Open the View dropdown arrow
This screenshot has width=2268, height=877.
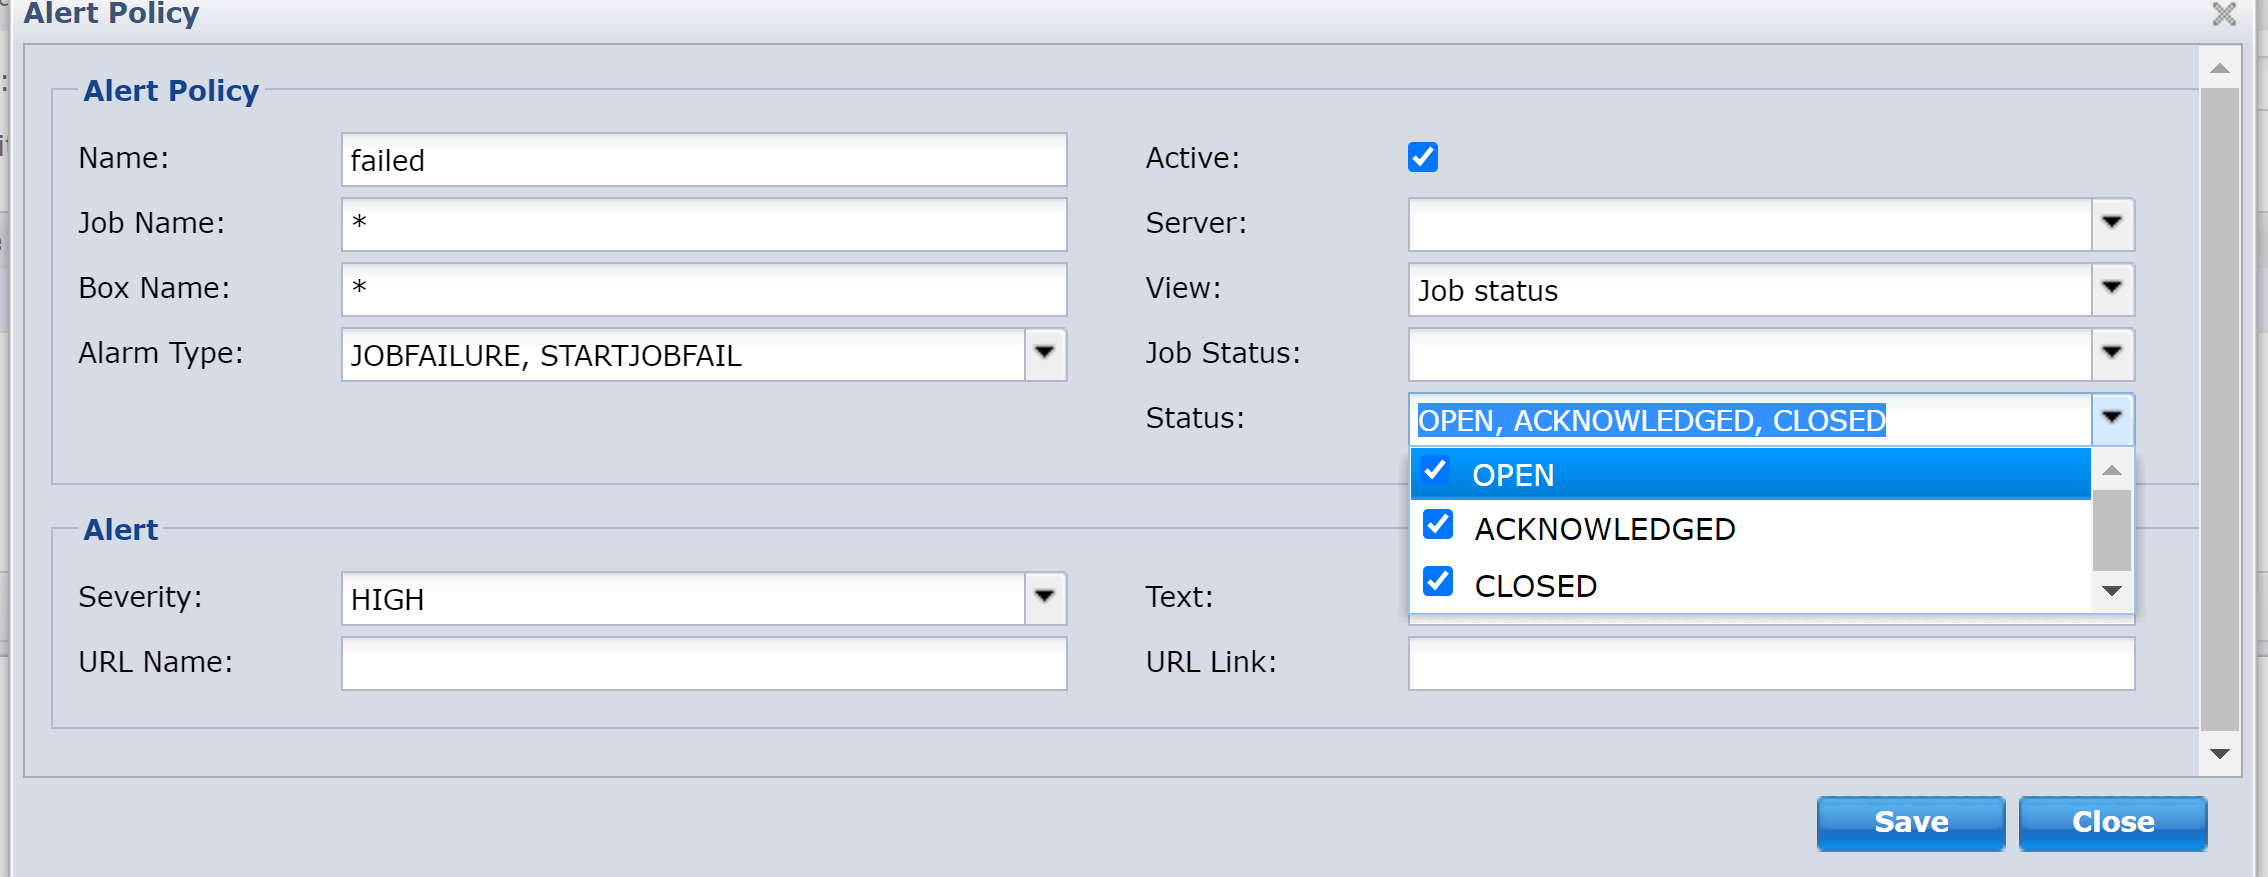tap(2112, 289)
